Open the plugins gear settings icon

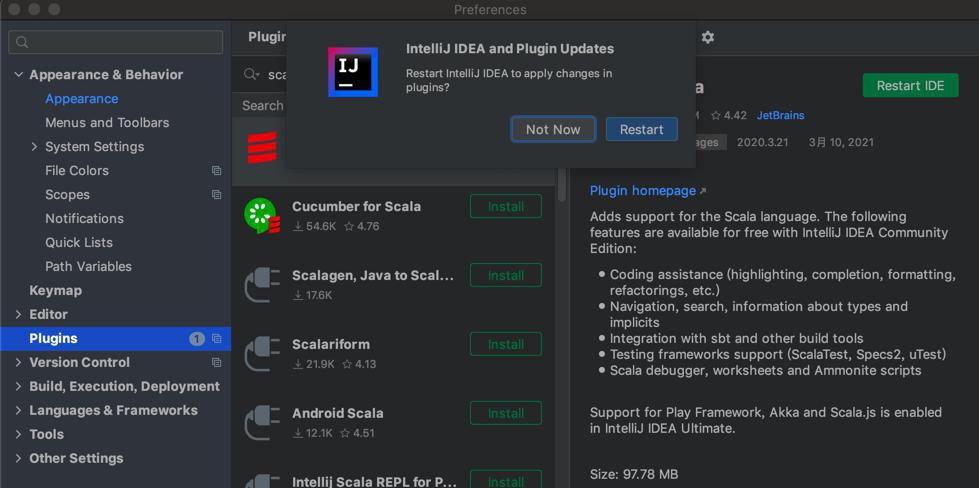[707, 37]
